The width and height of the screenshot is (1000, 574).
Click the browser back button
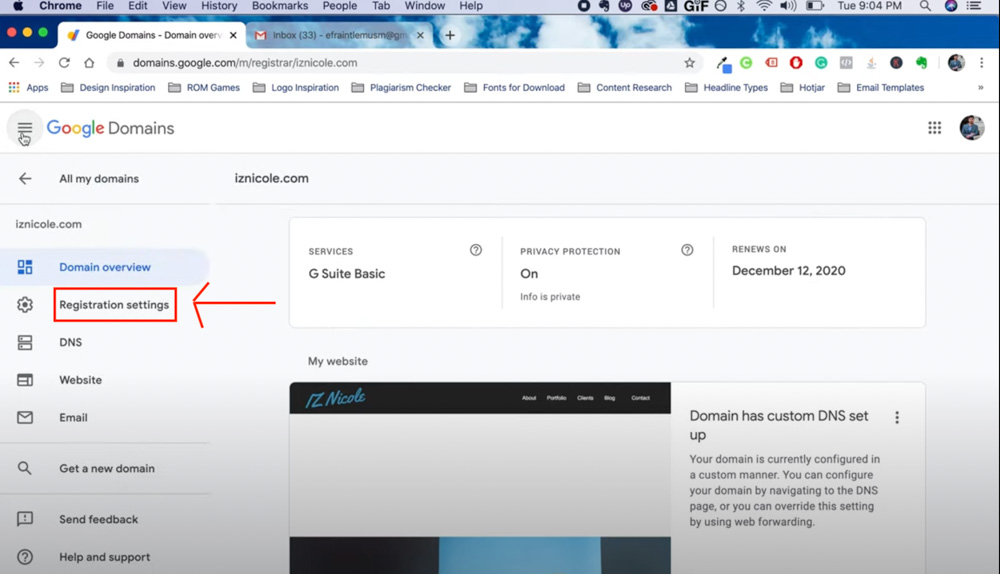click(x=14, y=63)
